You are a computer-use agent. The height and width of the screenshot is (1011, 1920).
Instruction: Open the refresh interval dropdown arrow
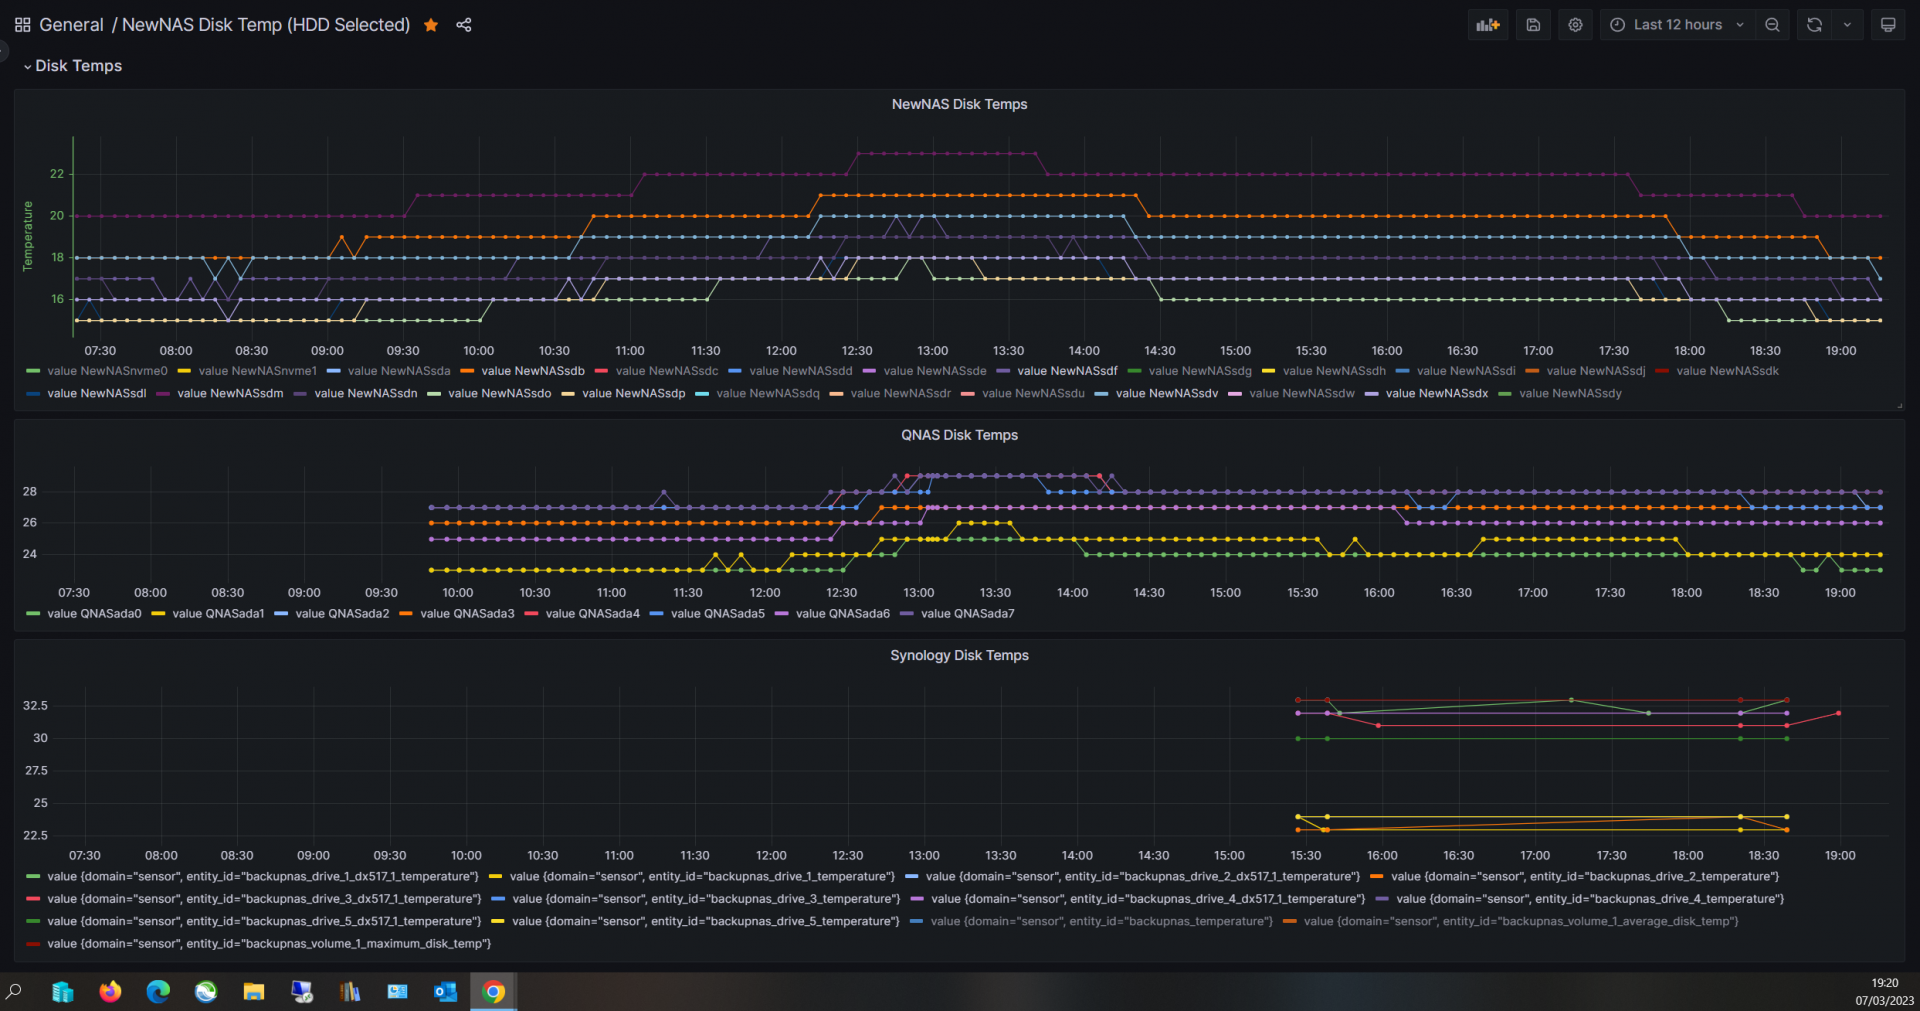(x=1847, y=25)
